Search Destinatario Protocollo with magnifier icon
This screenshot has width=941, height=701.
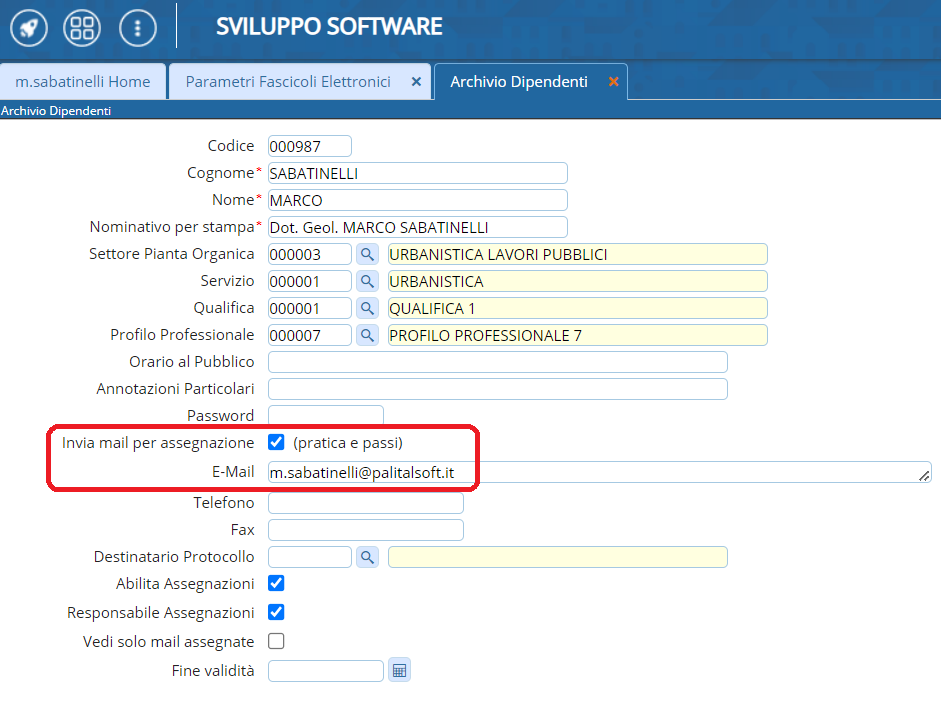coord(367,557)
